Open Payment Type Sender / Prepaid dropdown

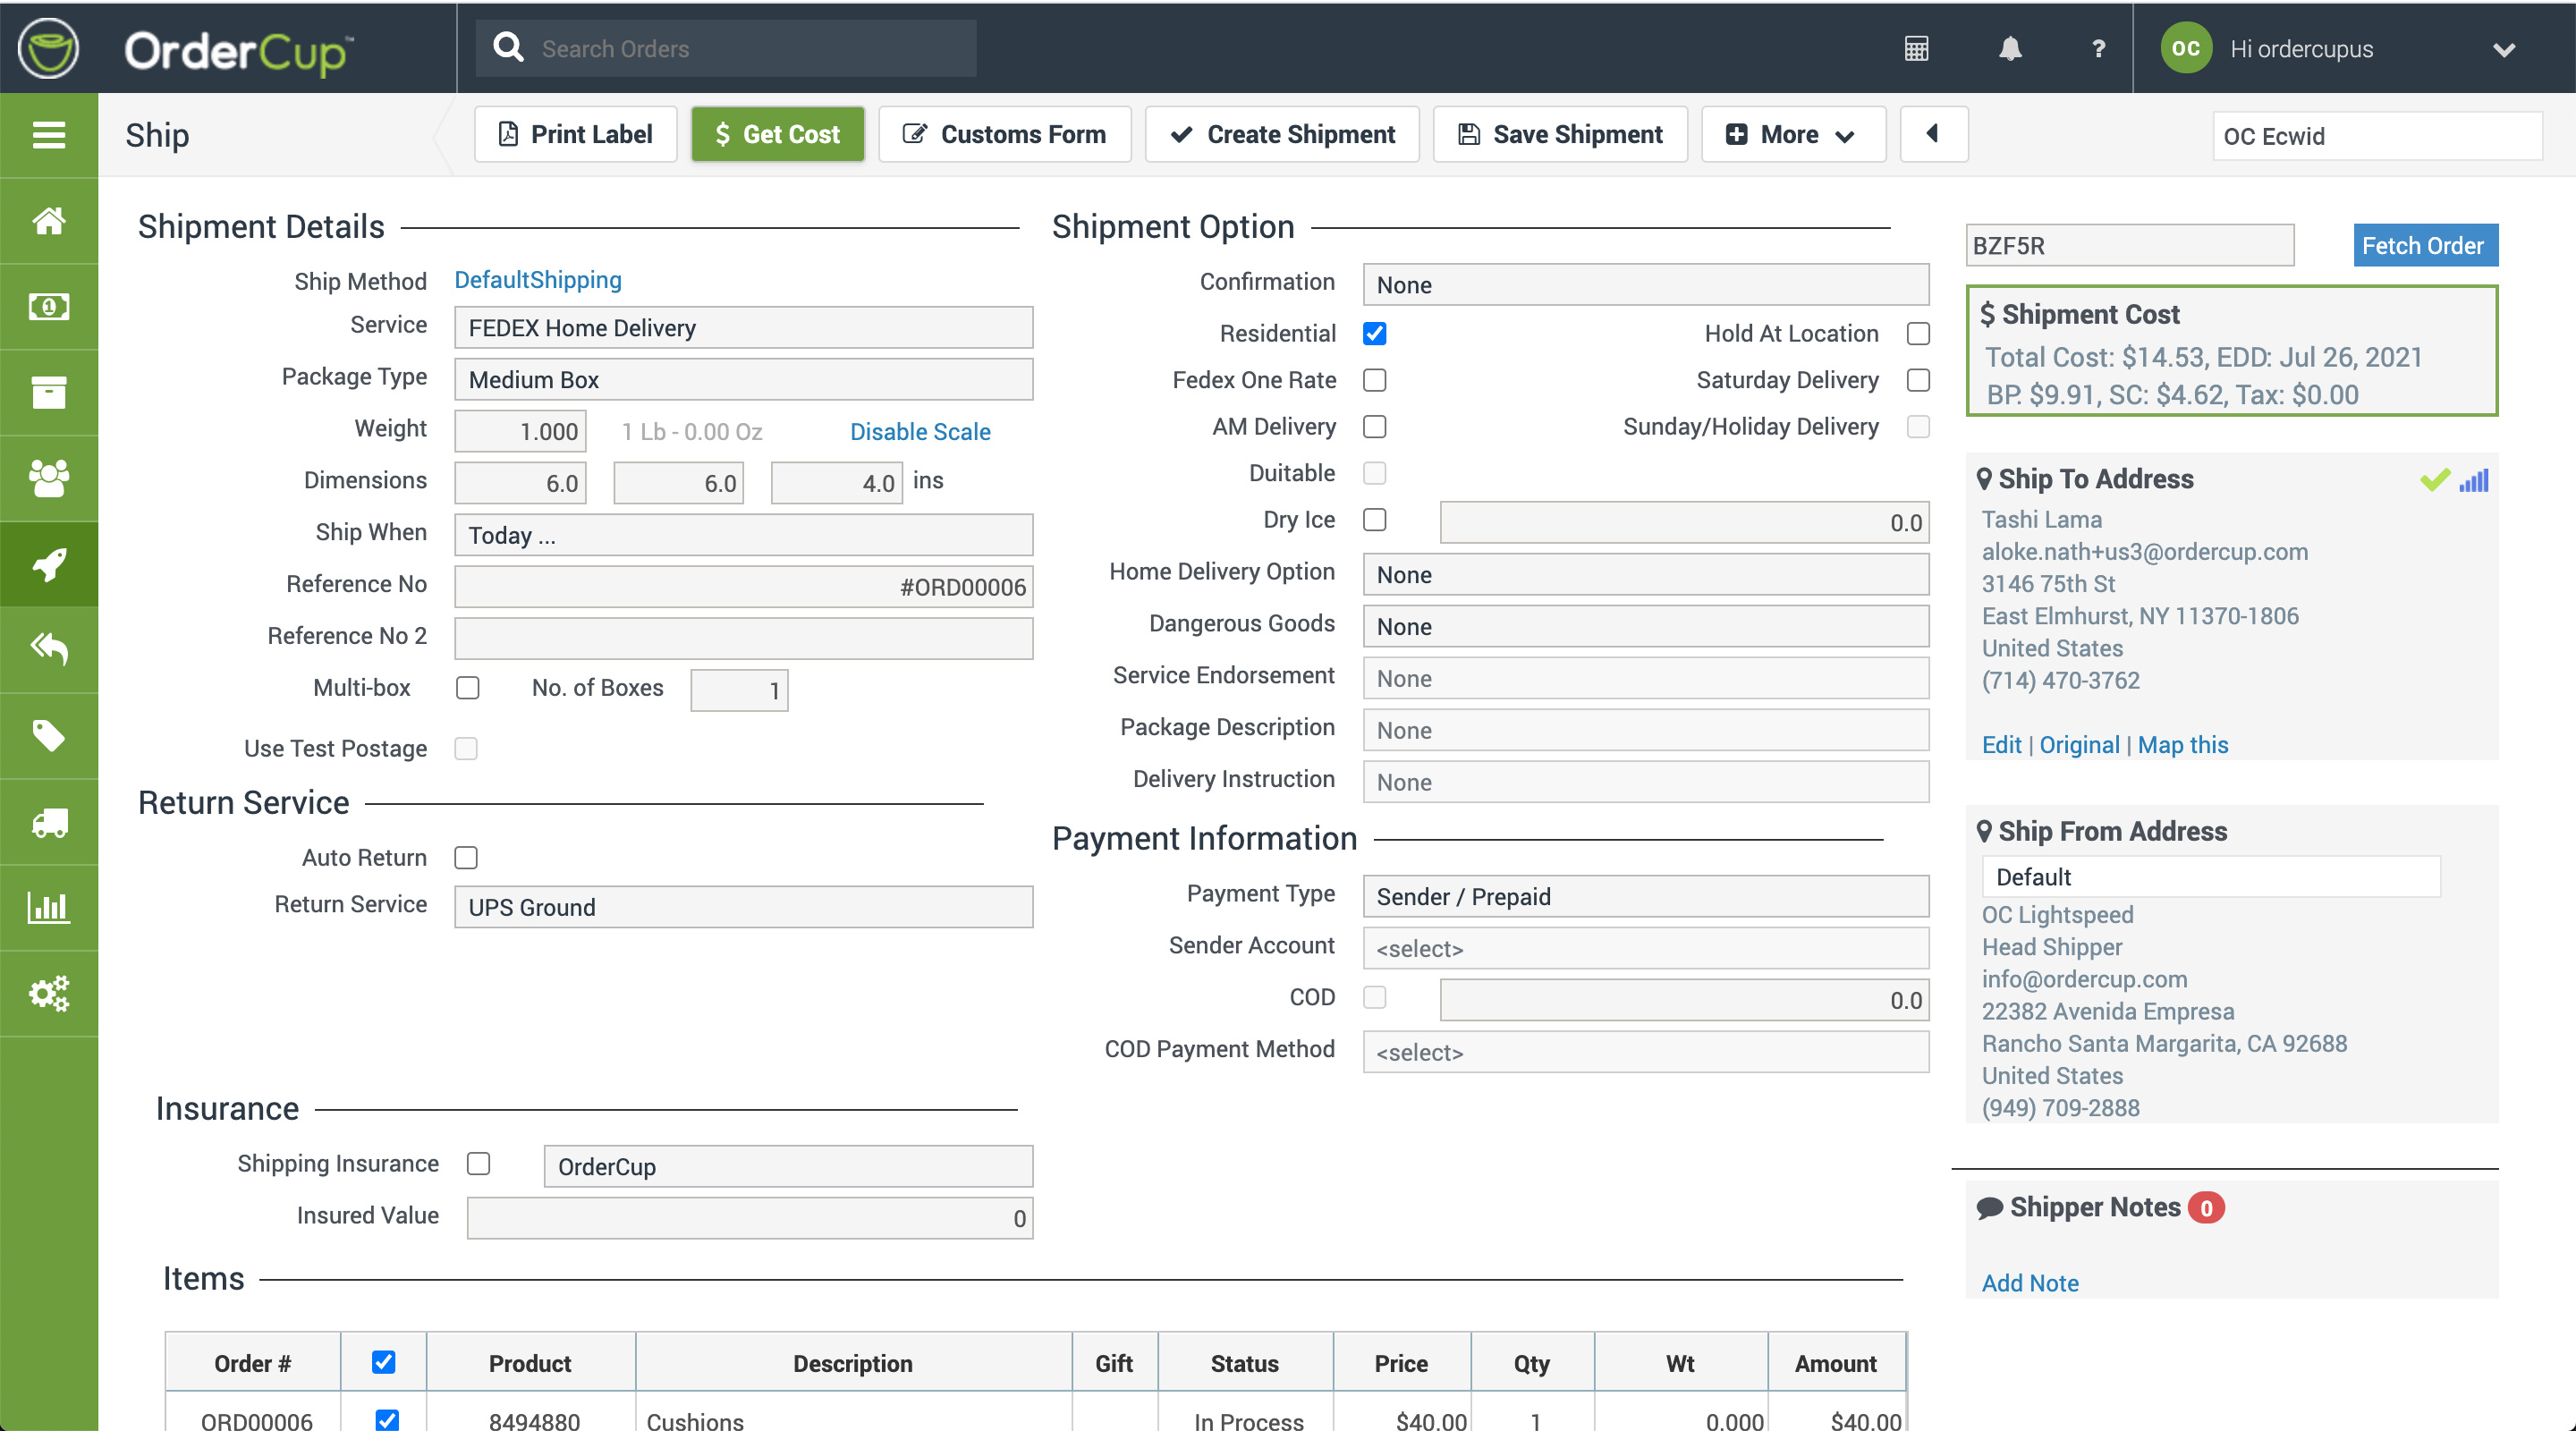[x=1645, y=897]
